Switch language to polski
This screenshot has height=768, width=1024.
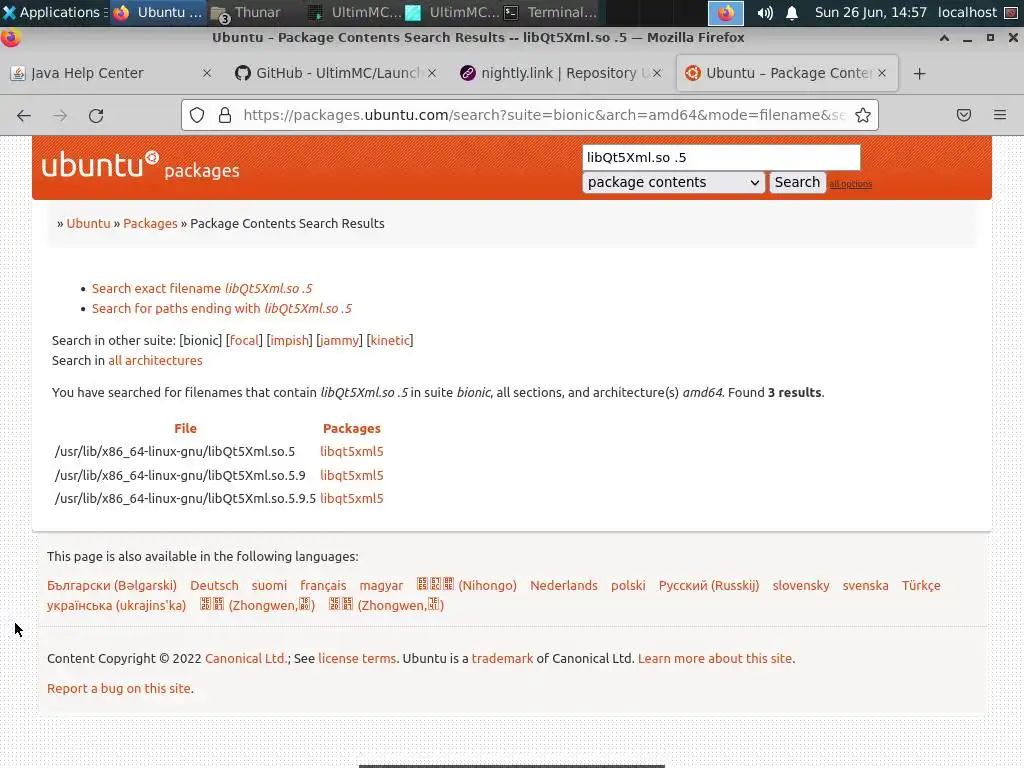[x=628, y=586]
